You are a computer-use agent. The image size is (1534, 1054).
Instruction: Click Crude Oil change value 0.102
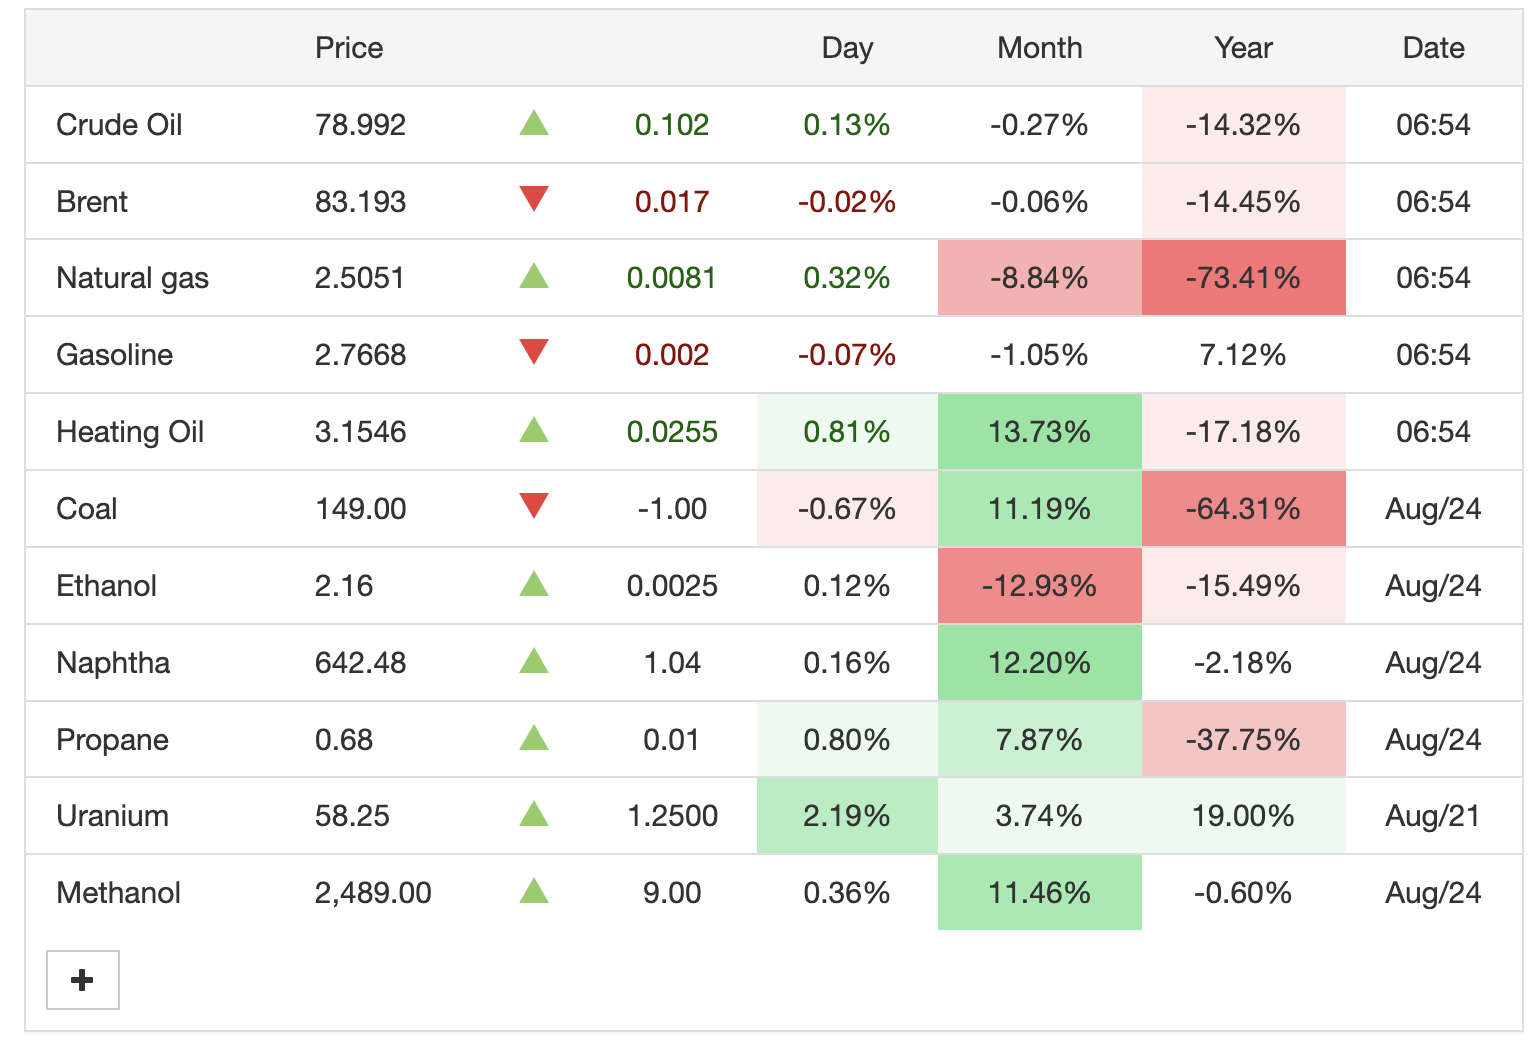672,125
